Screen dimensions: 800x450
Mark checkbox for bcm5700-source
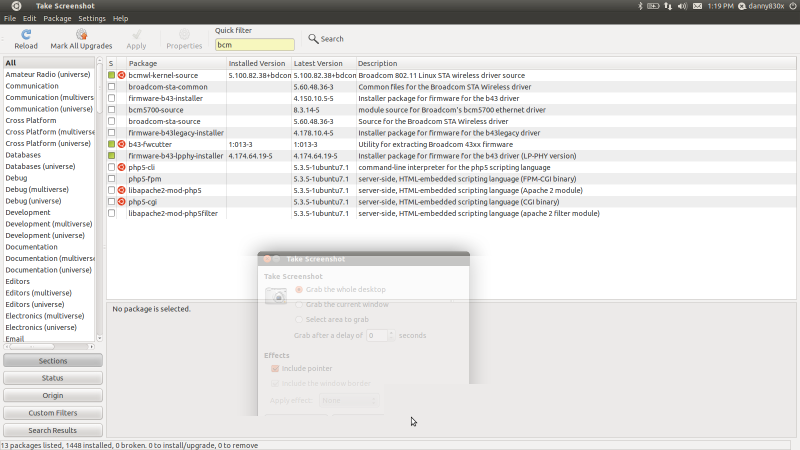[111, 110]
